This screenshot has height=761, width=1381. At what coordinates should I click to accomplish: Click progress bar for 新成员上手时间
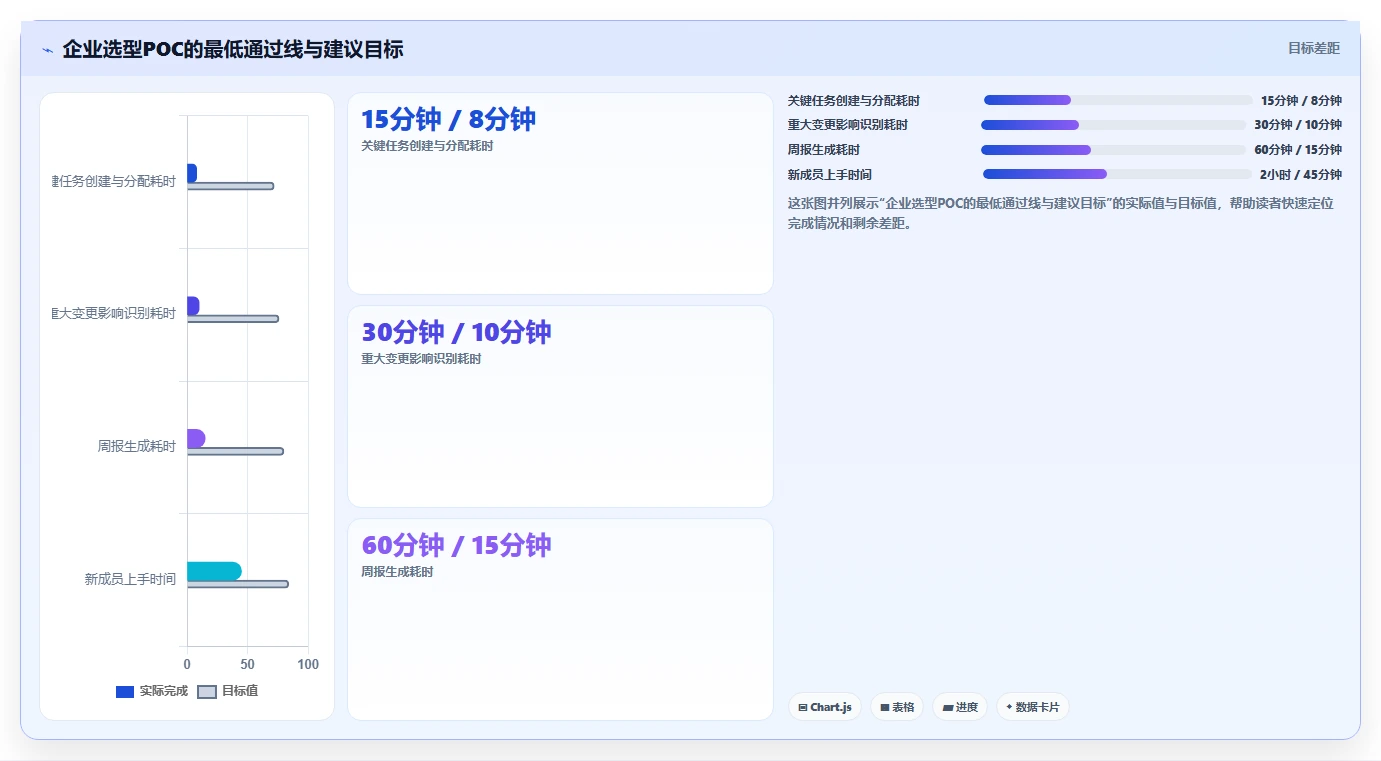pos(1118,174)
